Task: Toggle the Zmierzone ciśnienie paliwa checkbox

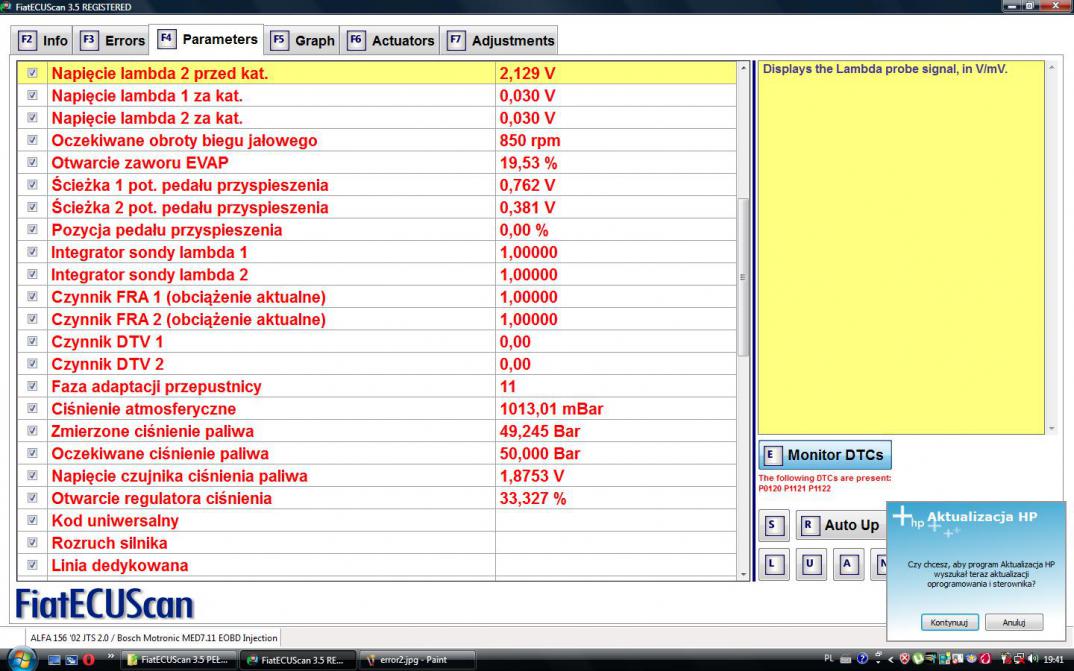Action: click(33, 432)
